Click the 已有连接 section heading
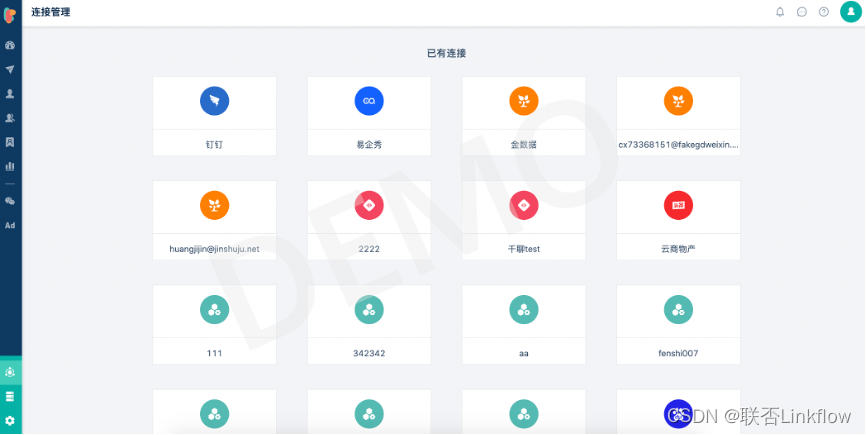The width and height of the screenshot is (866, 435). pos(446,54)
